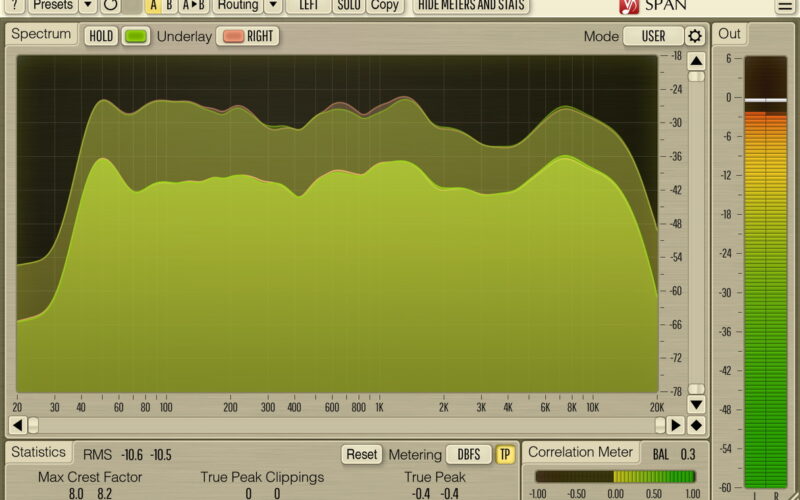Toggle the spectrum HOLD button
The height and width of the screenshot is (500, 800).
click(x=101, y=36)
